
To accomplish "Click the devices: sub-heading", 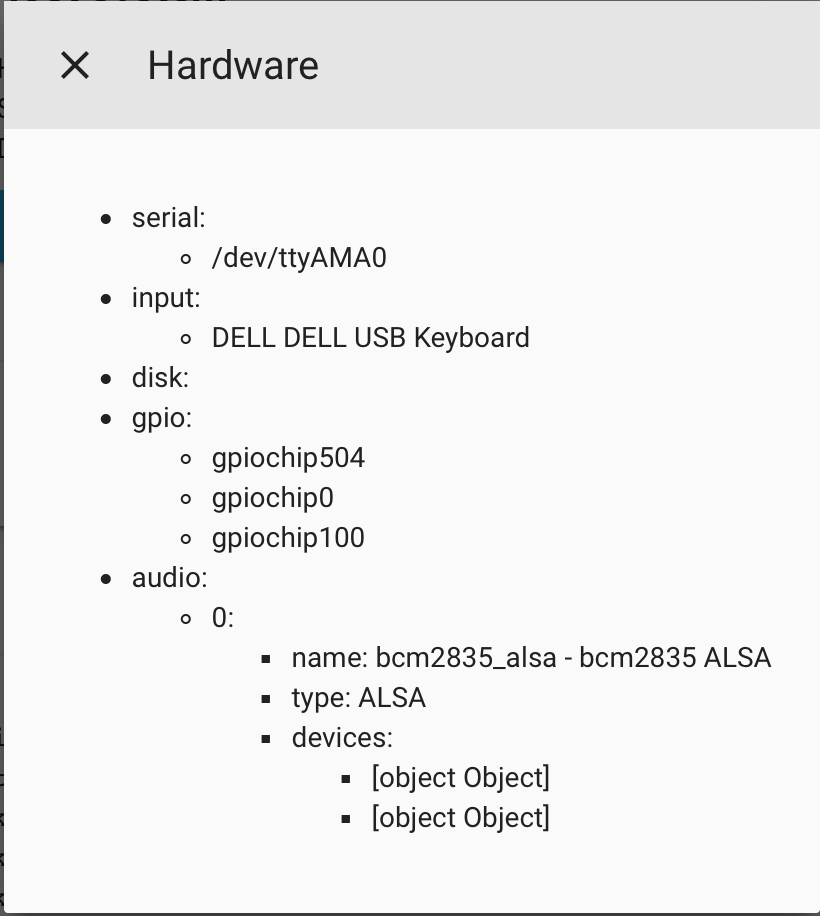I will coord(342,738).
